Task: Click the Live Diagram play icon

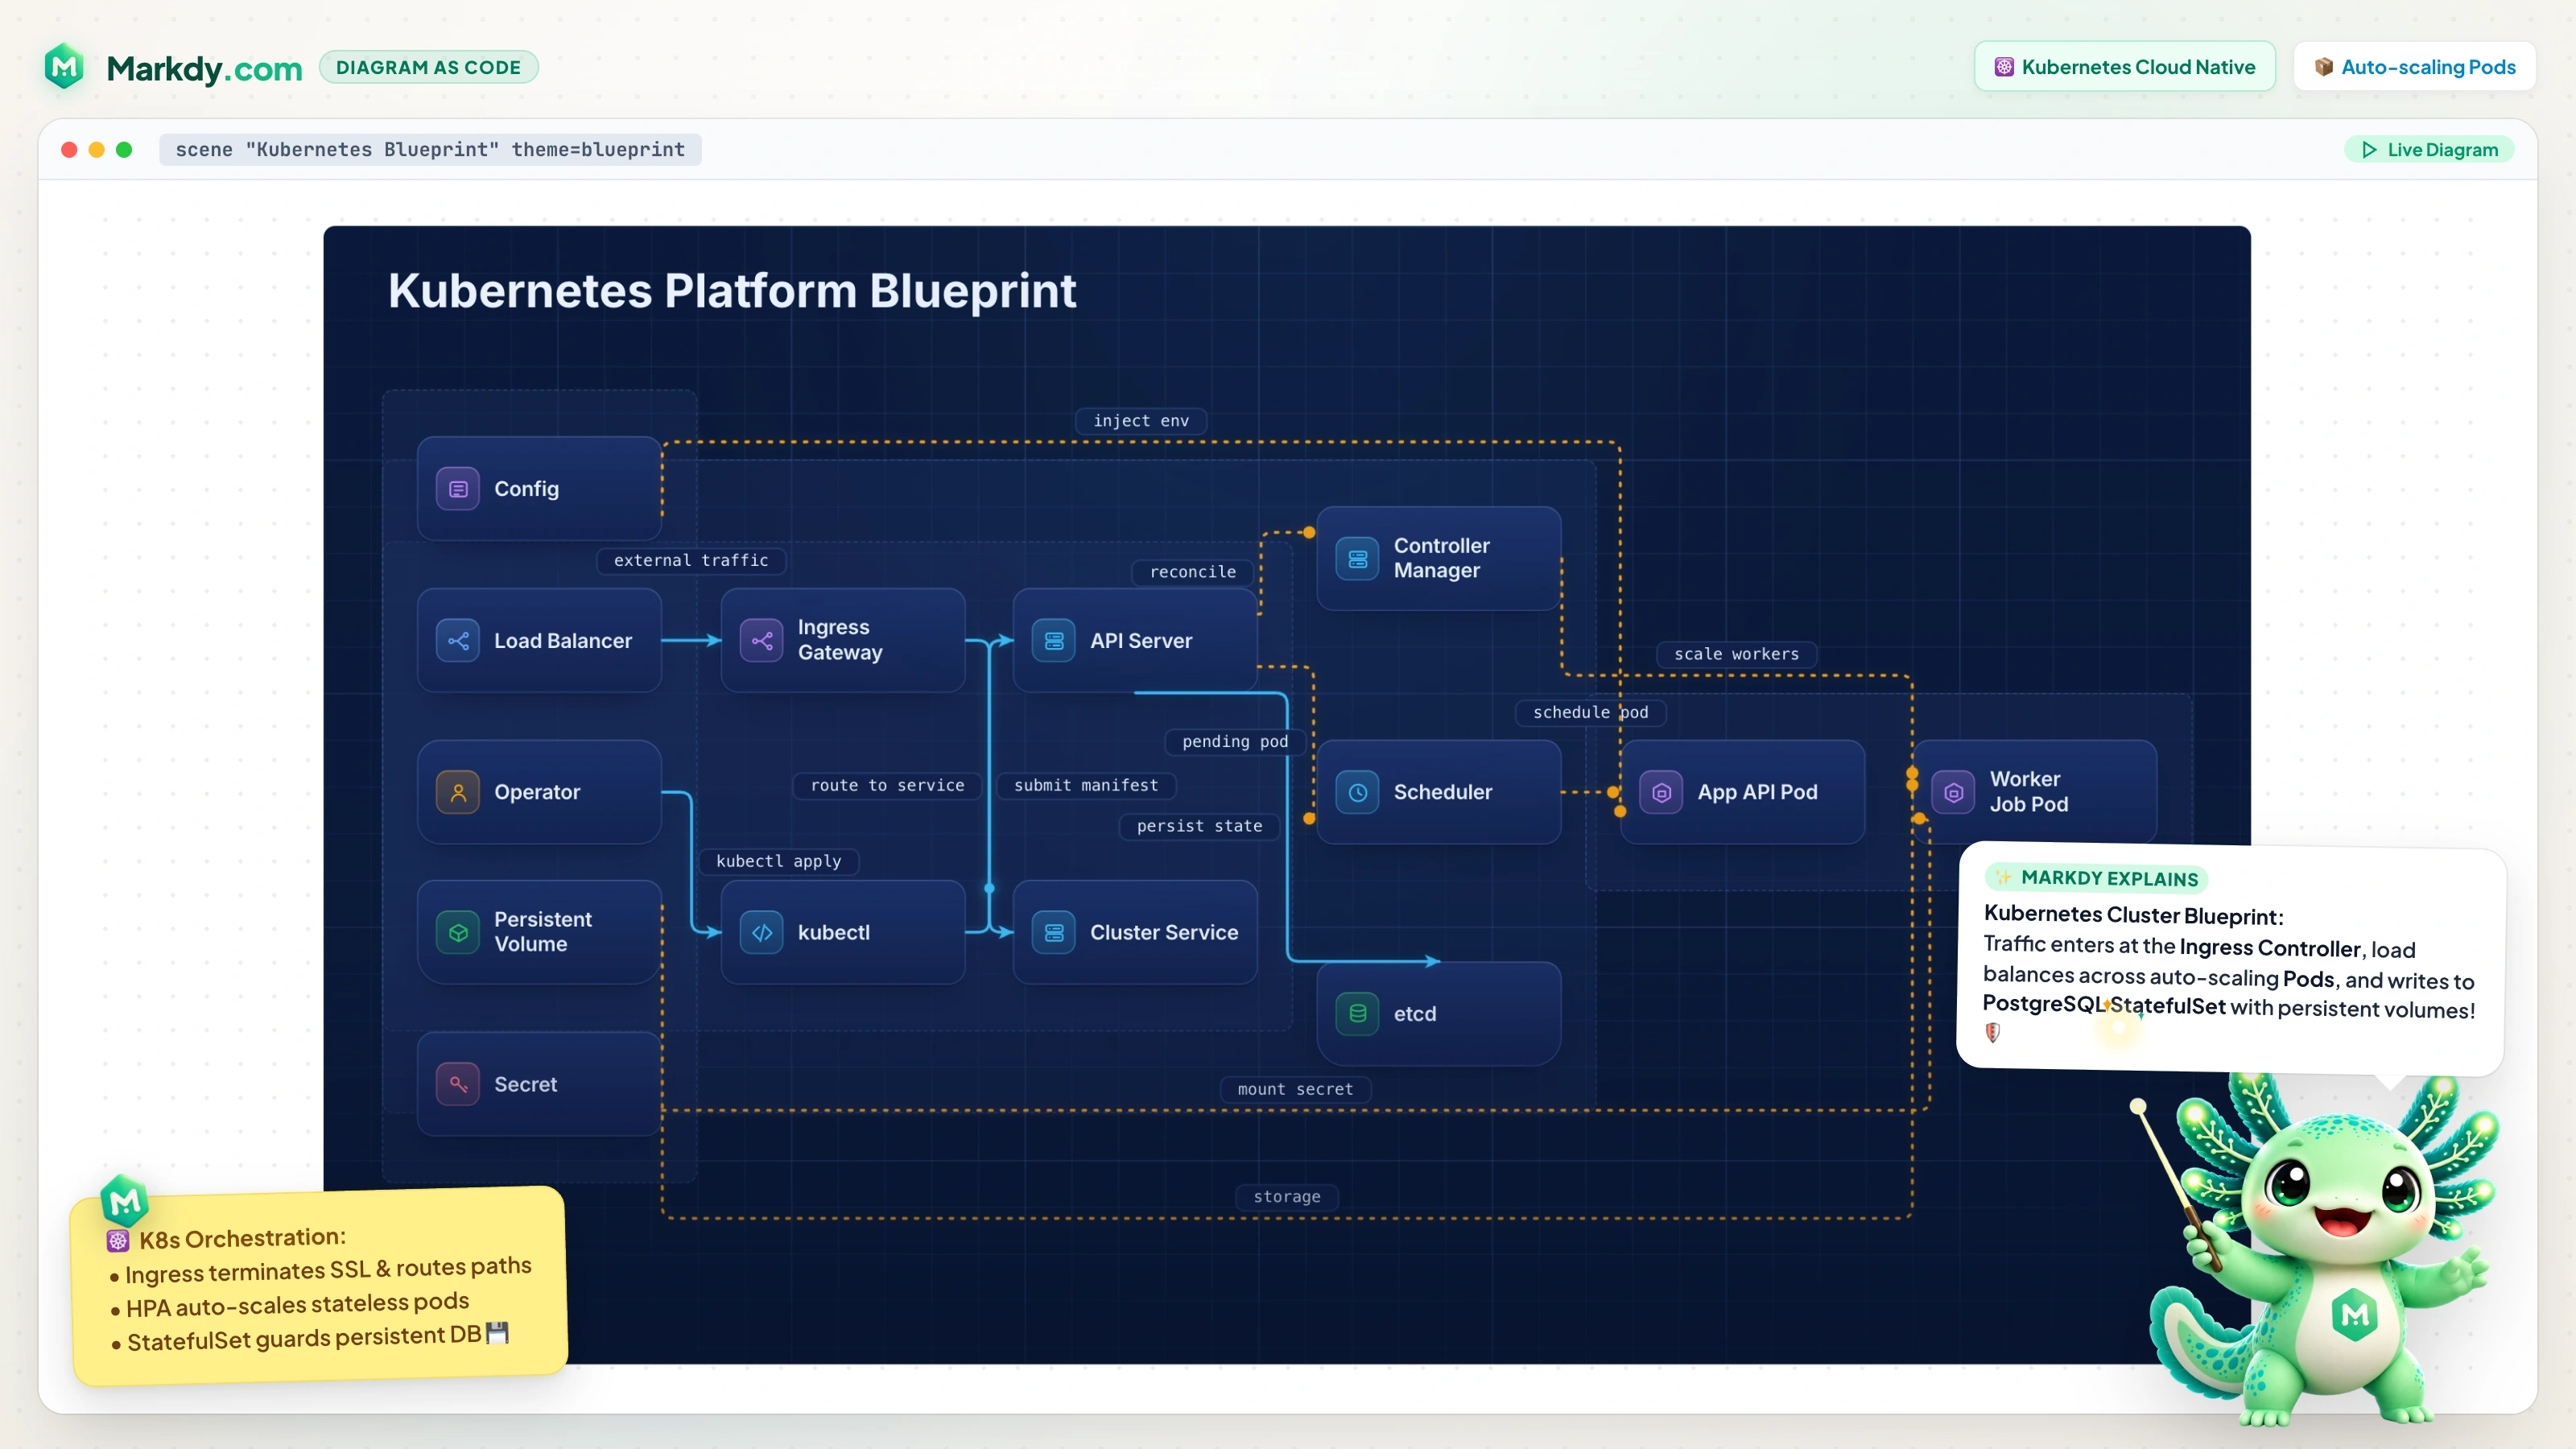Action: point(2369,150)
